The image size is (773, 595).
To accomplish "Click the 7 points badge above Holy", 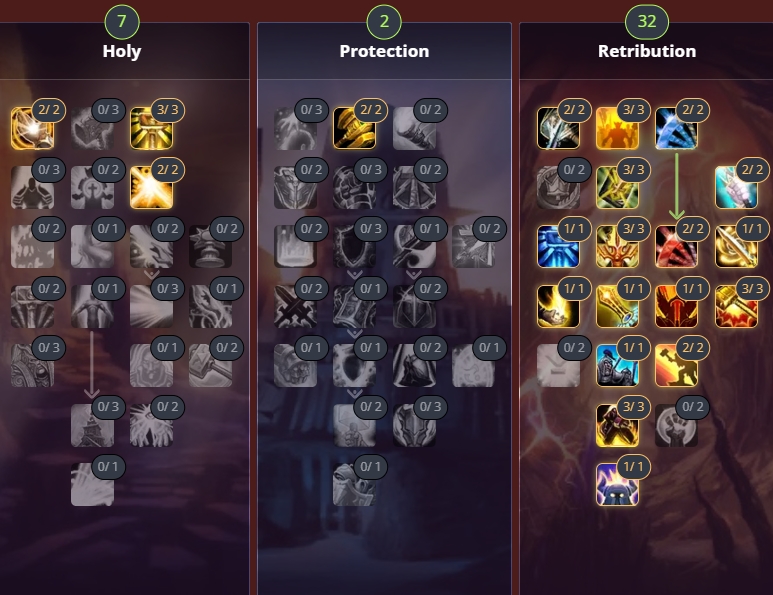I will [122, 21].
